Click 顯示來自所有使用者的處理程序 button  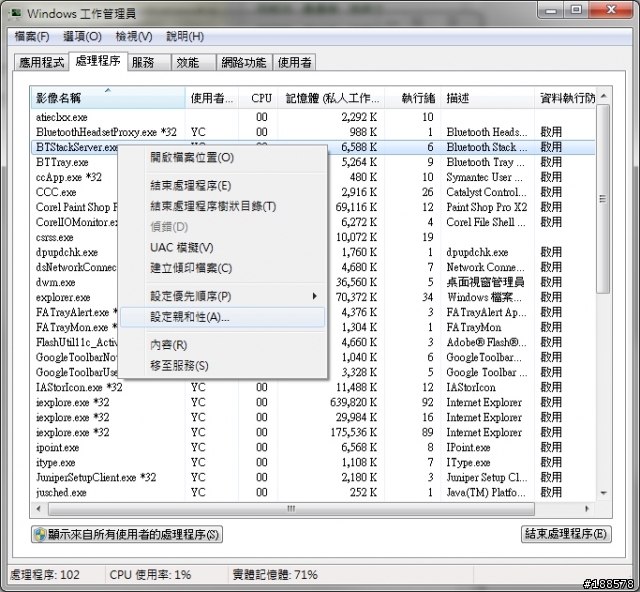127,534
